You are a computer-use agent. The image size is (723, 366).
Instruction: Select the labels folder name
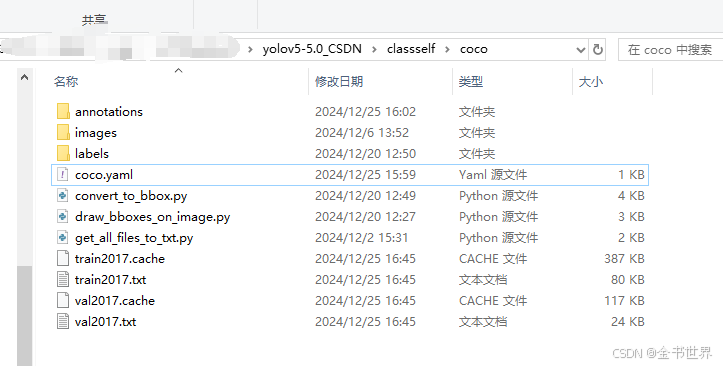(x=92, y=153)
